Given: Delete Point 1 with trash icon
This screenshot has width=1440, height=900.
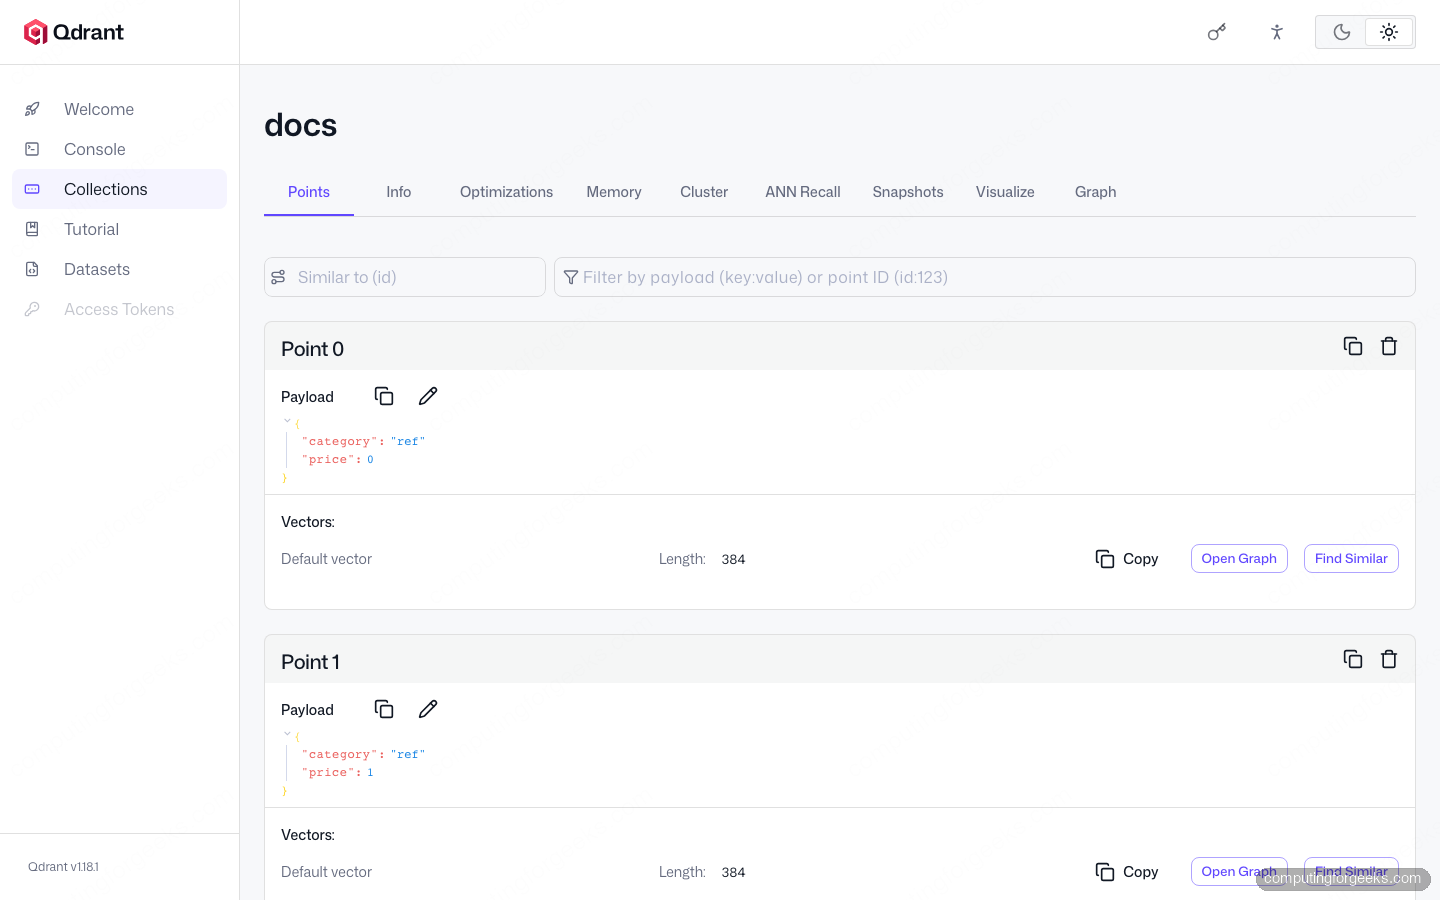Looking at the screenshot, I should 1389,659.
